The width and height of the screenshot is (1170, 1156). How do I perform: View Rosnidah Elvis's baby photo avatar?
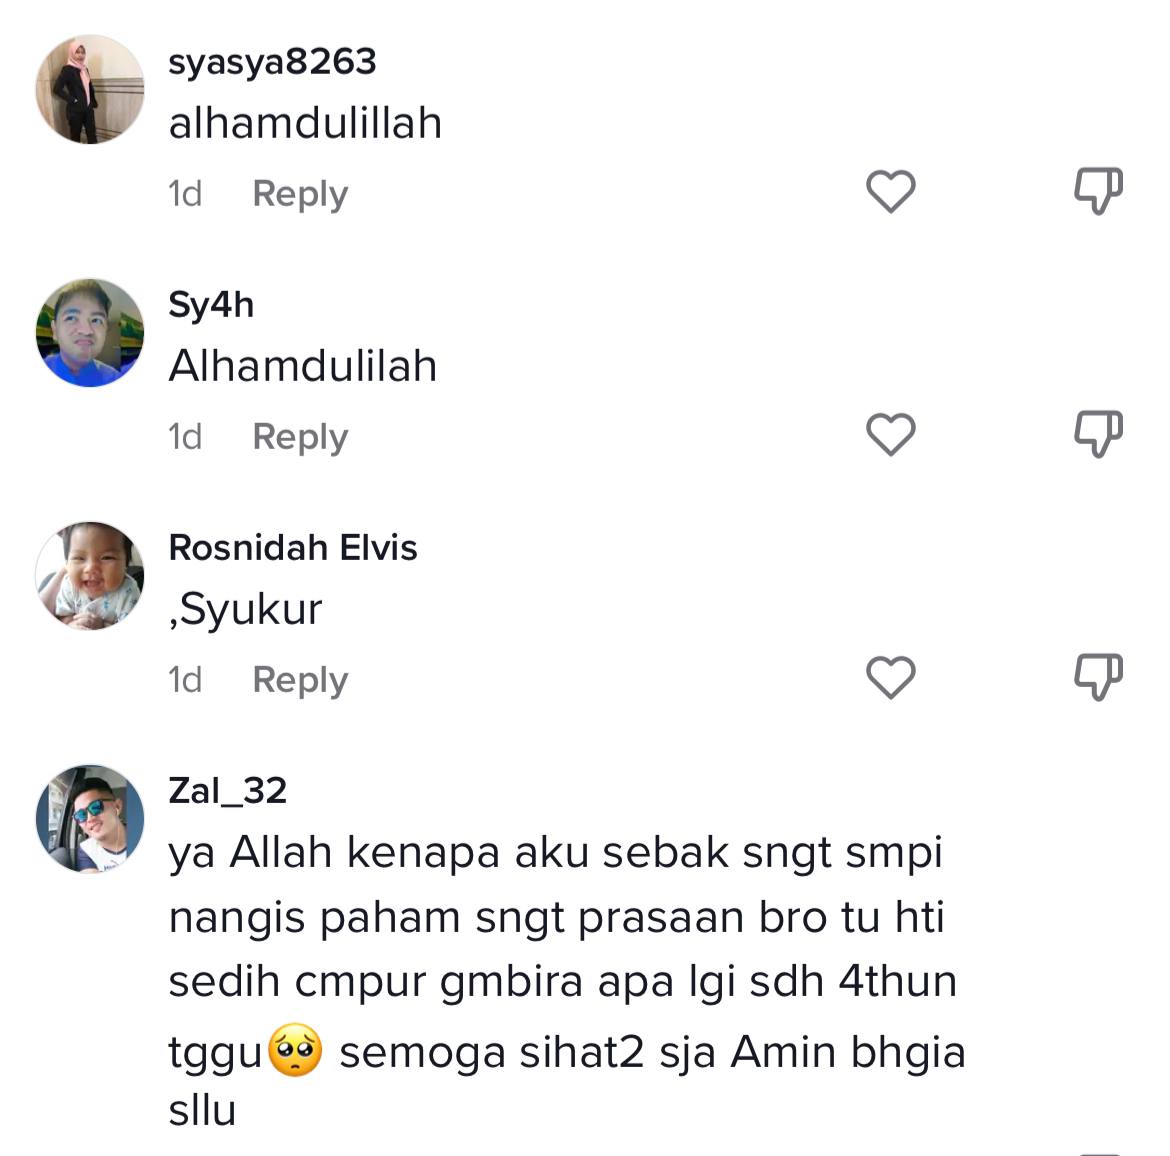click(x=90, y=575)
